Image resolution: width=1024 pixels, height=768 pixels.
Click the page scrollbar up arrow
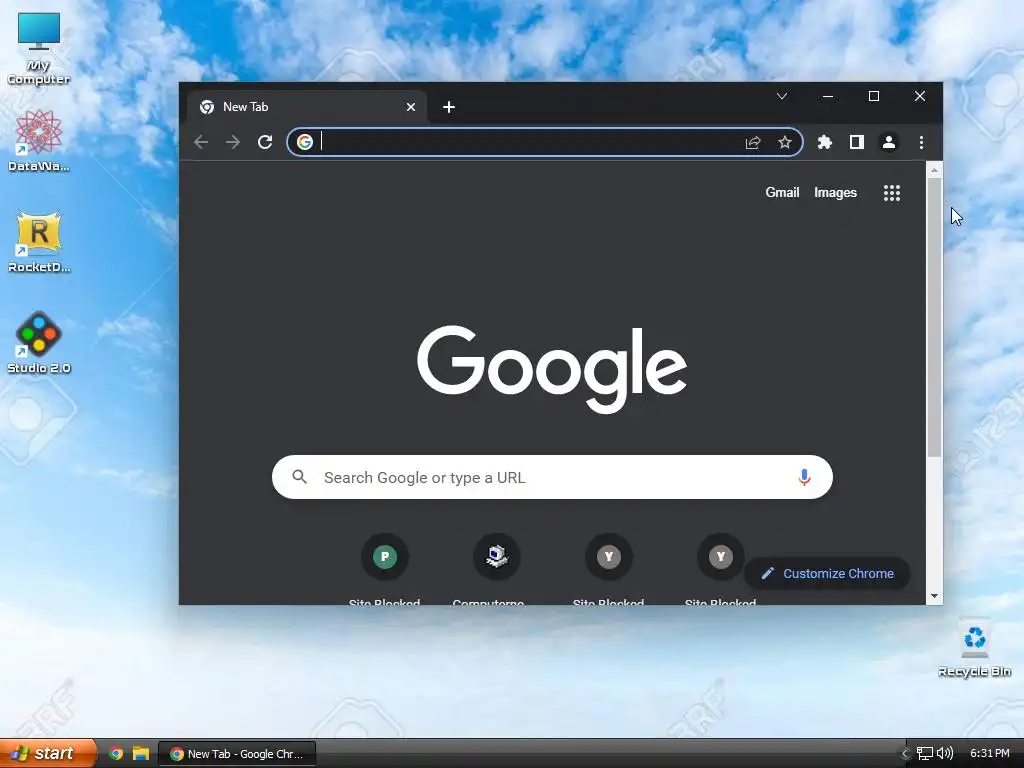935,170
